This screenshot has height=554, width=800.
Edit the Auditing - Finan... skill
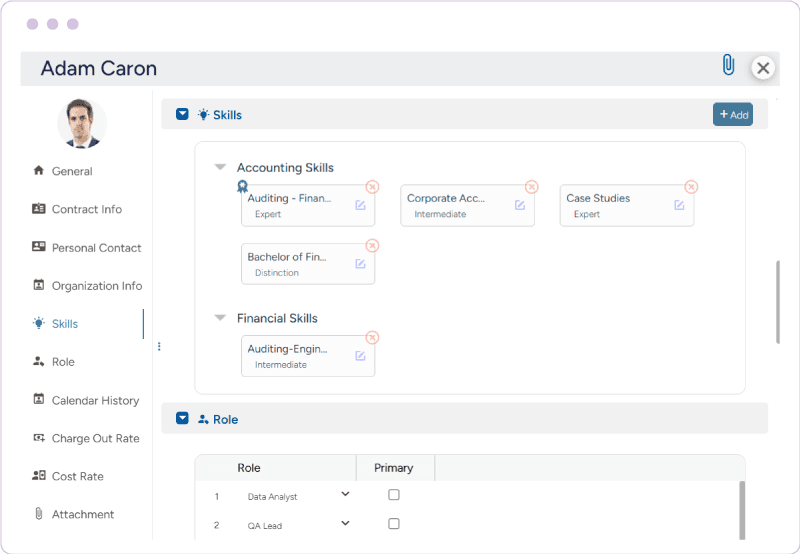(x=360, y=205)
